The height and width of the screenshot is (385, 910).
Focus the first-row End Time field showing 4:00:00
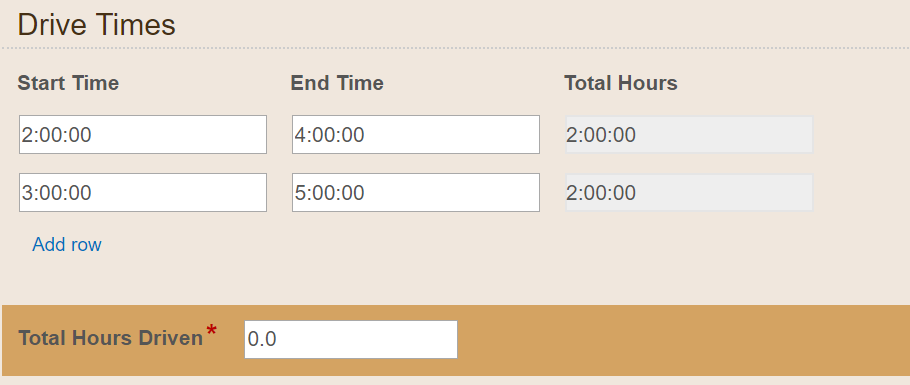416,134
